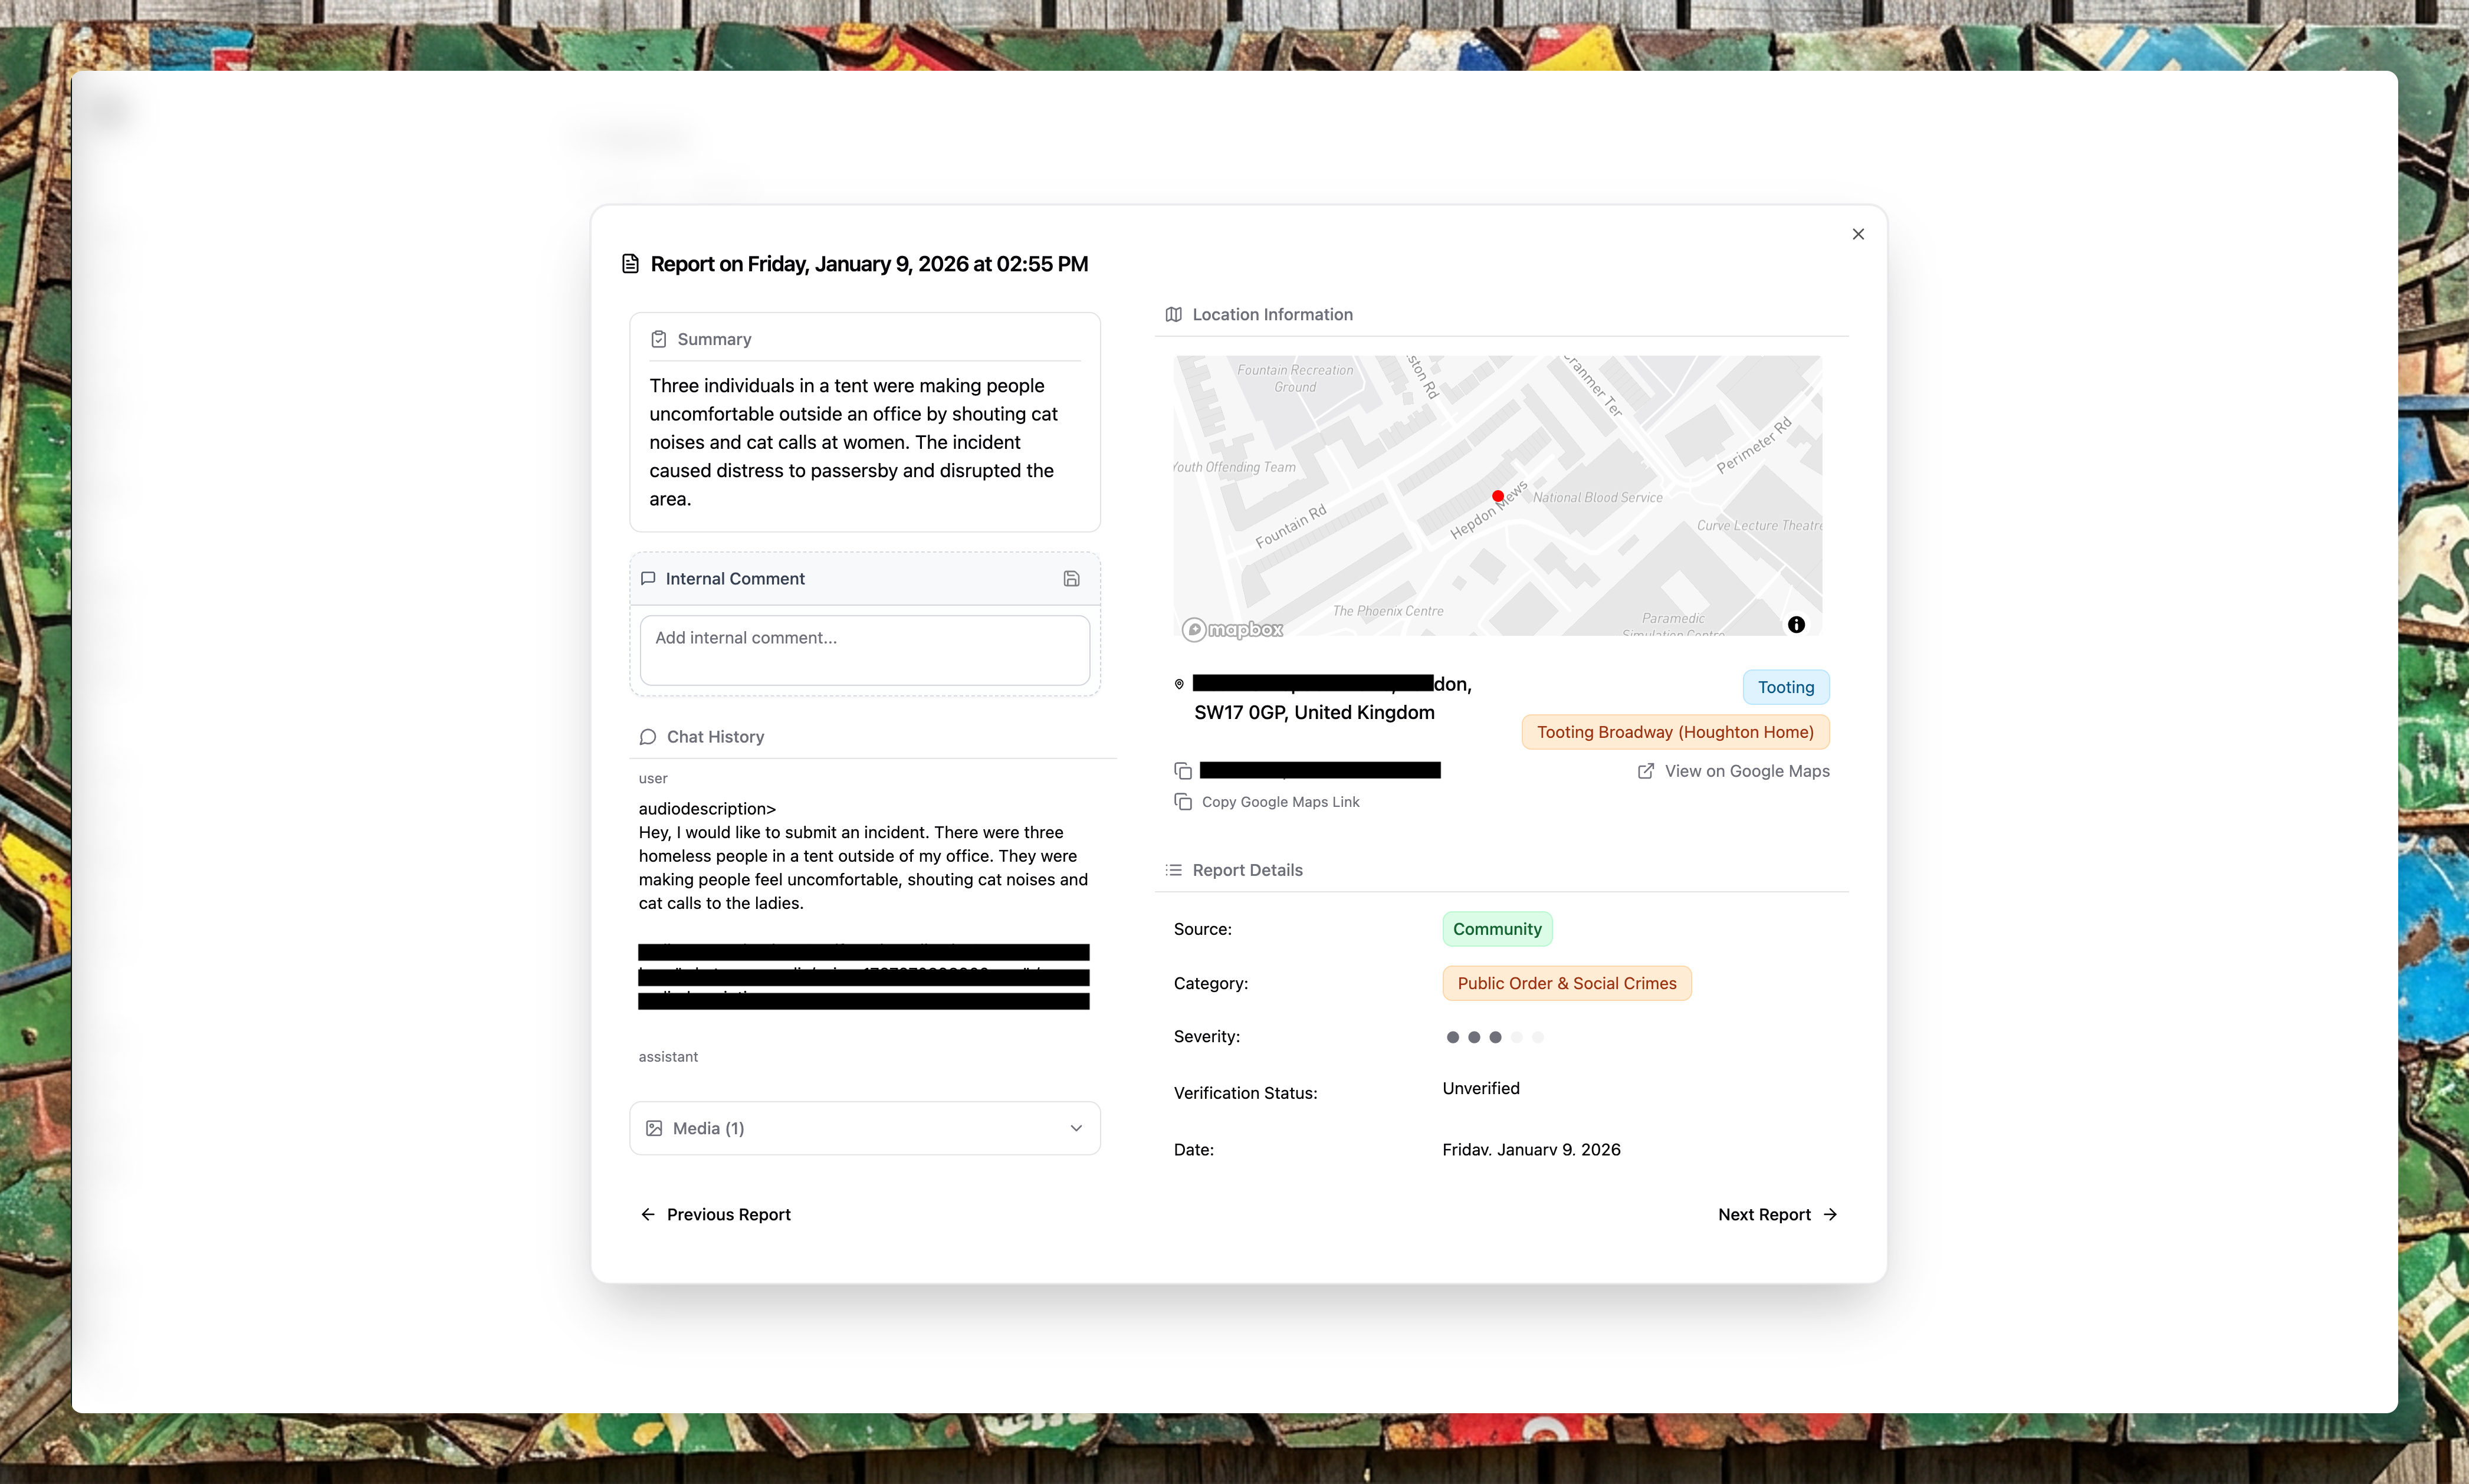Click the Public Order & Social Crimes badge

tap(1566, 983)
